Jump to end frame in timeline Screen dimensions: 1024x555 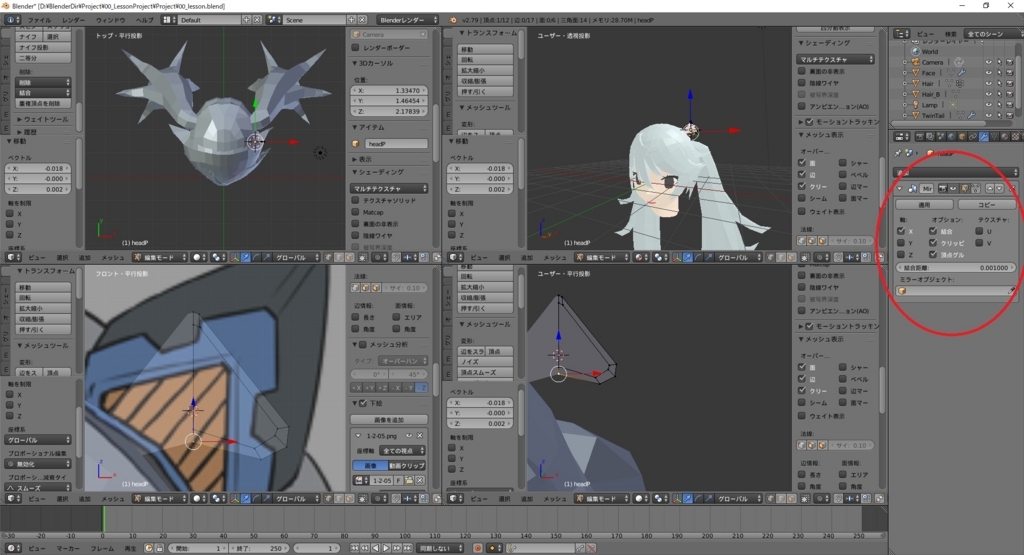(x=408, y=548)
